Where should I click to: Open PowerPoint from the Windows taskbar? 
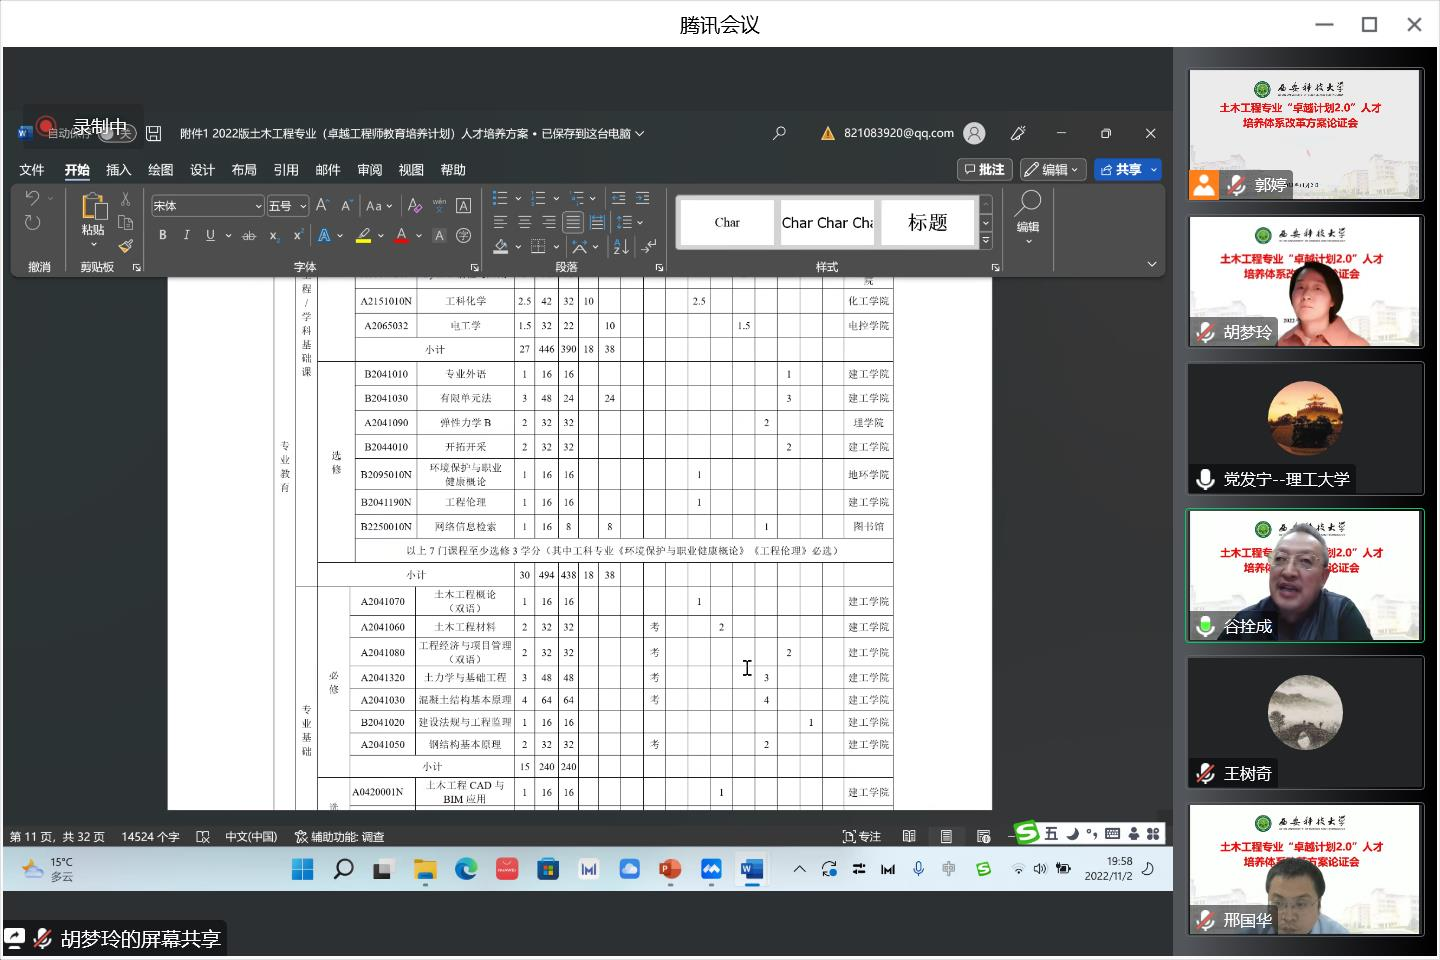click(669, 869)
